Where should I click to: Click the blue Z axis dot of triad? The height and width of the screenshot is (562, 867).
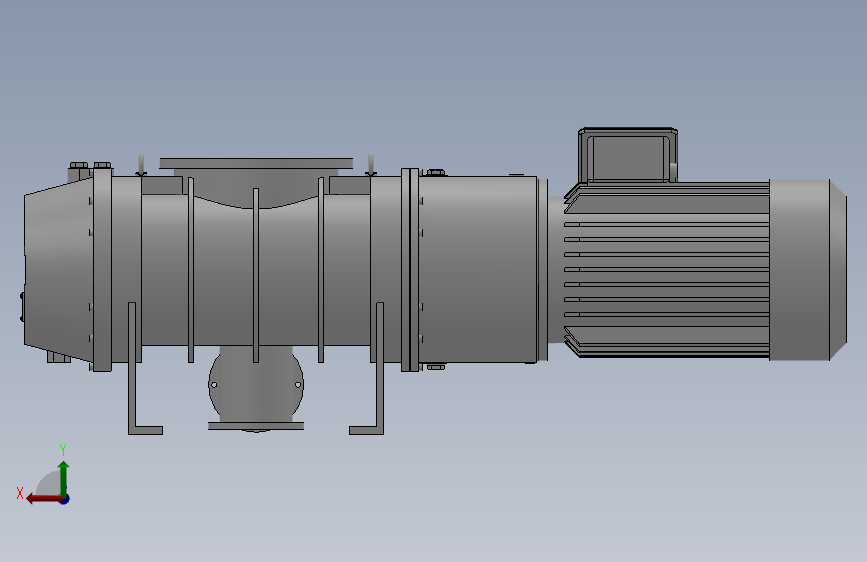coord(65,499)
